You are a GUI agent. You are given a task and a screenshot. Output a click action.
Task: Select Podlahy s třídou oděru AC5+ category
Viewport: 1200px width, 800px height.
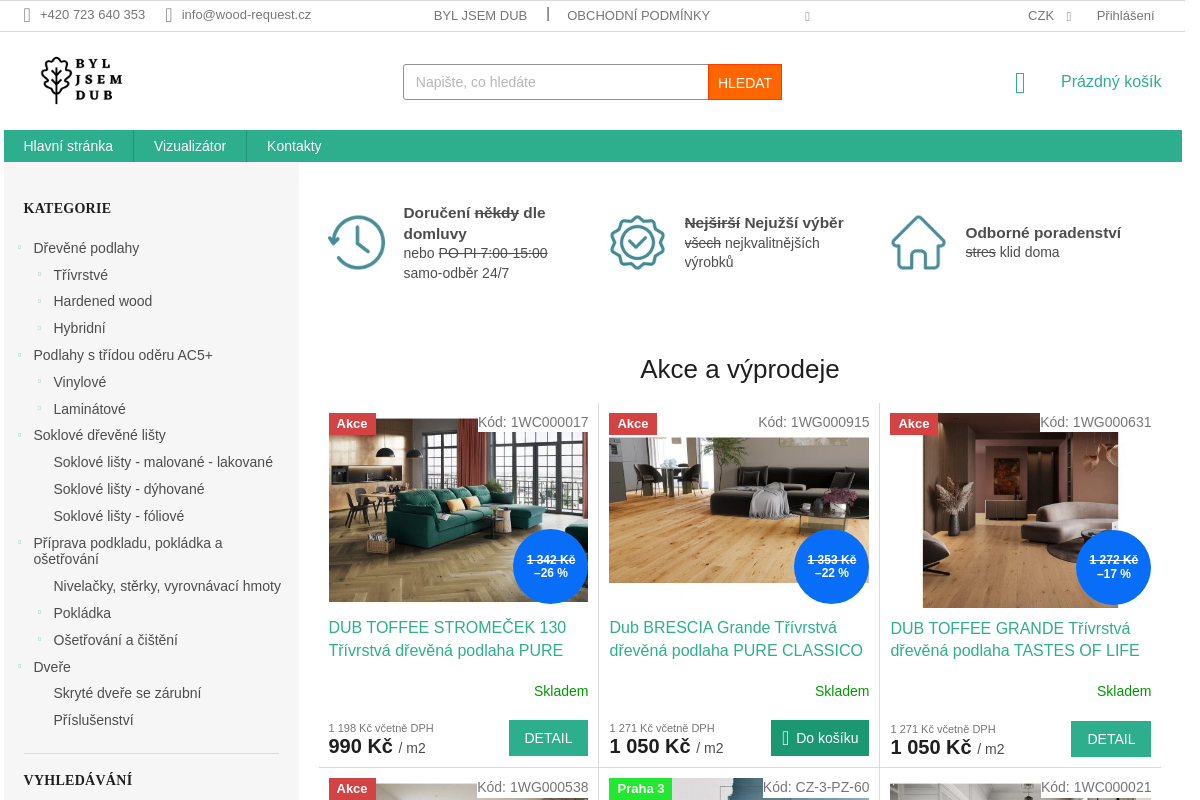point(123,355)
